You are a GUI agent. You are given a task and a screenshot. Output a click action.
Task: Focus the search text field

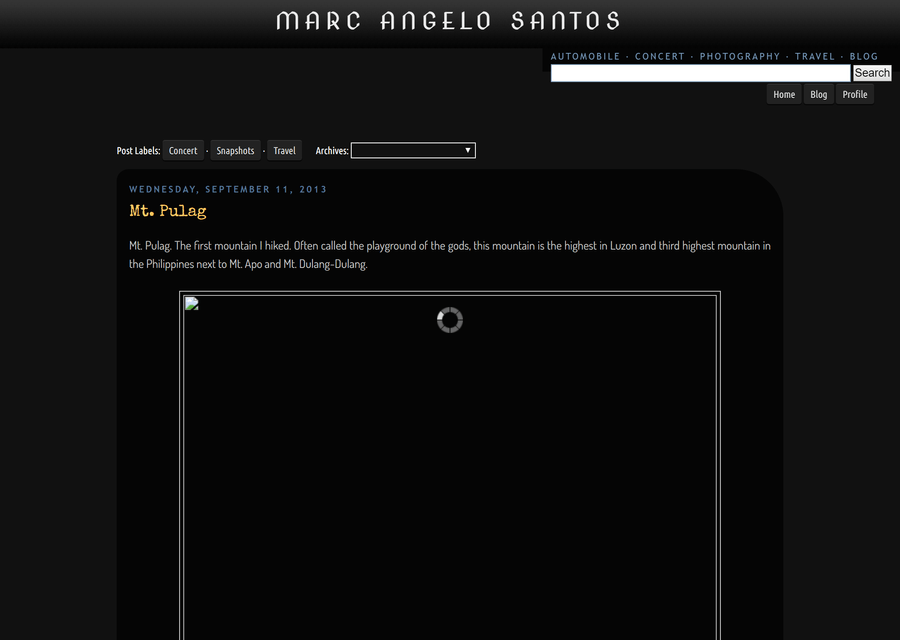click(x=700, y=73)
